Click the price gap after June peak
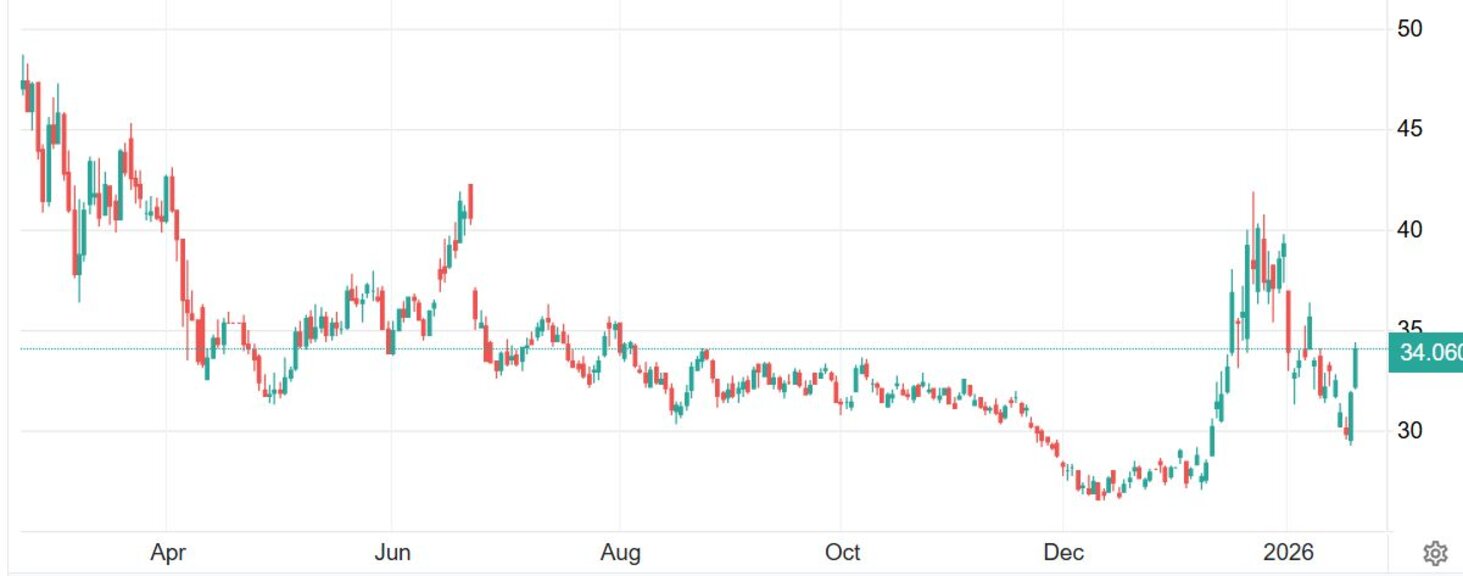 (x=472, y=255)
